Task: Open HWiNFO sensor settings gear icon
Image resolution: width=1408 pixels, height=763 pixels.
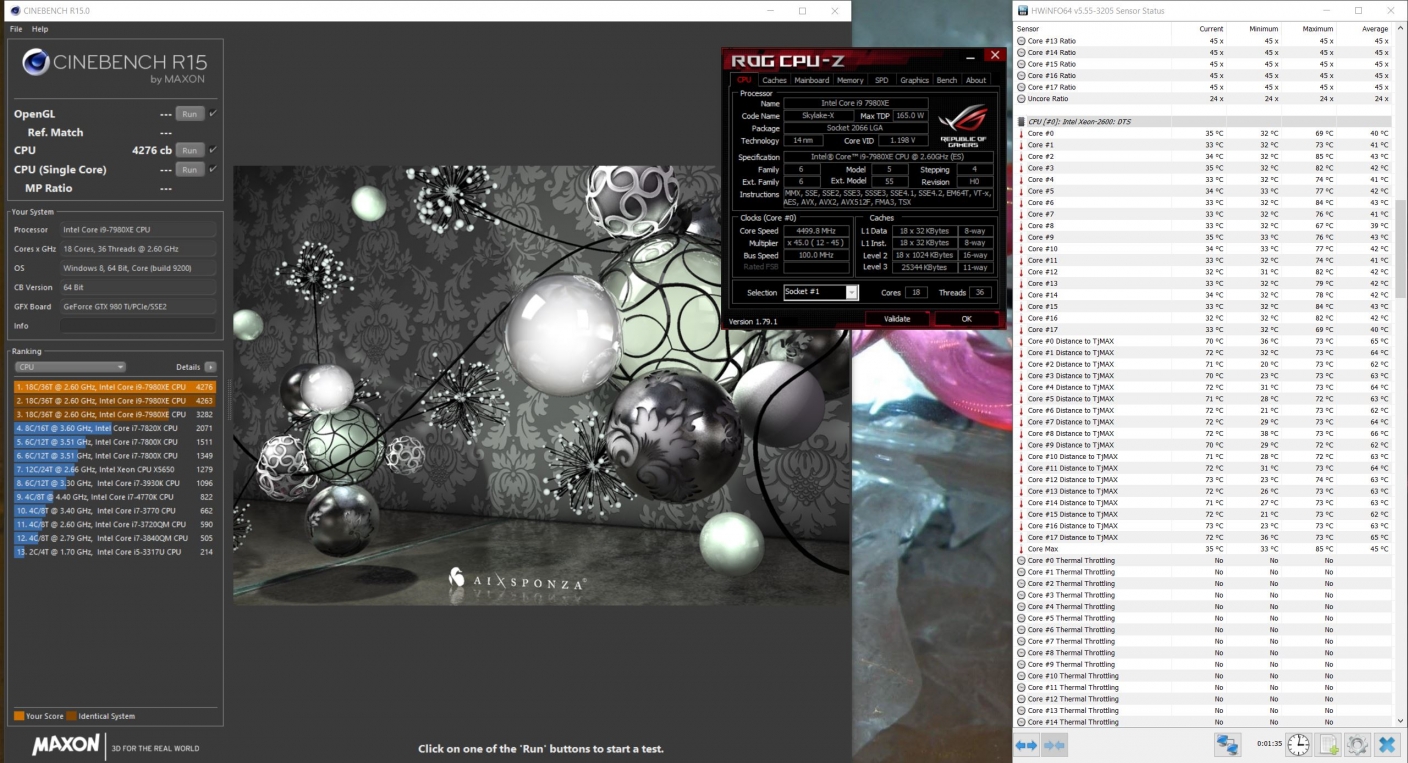Action: coord(1357,745)
